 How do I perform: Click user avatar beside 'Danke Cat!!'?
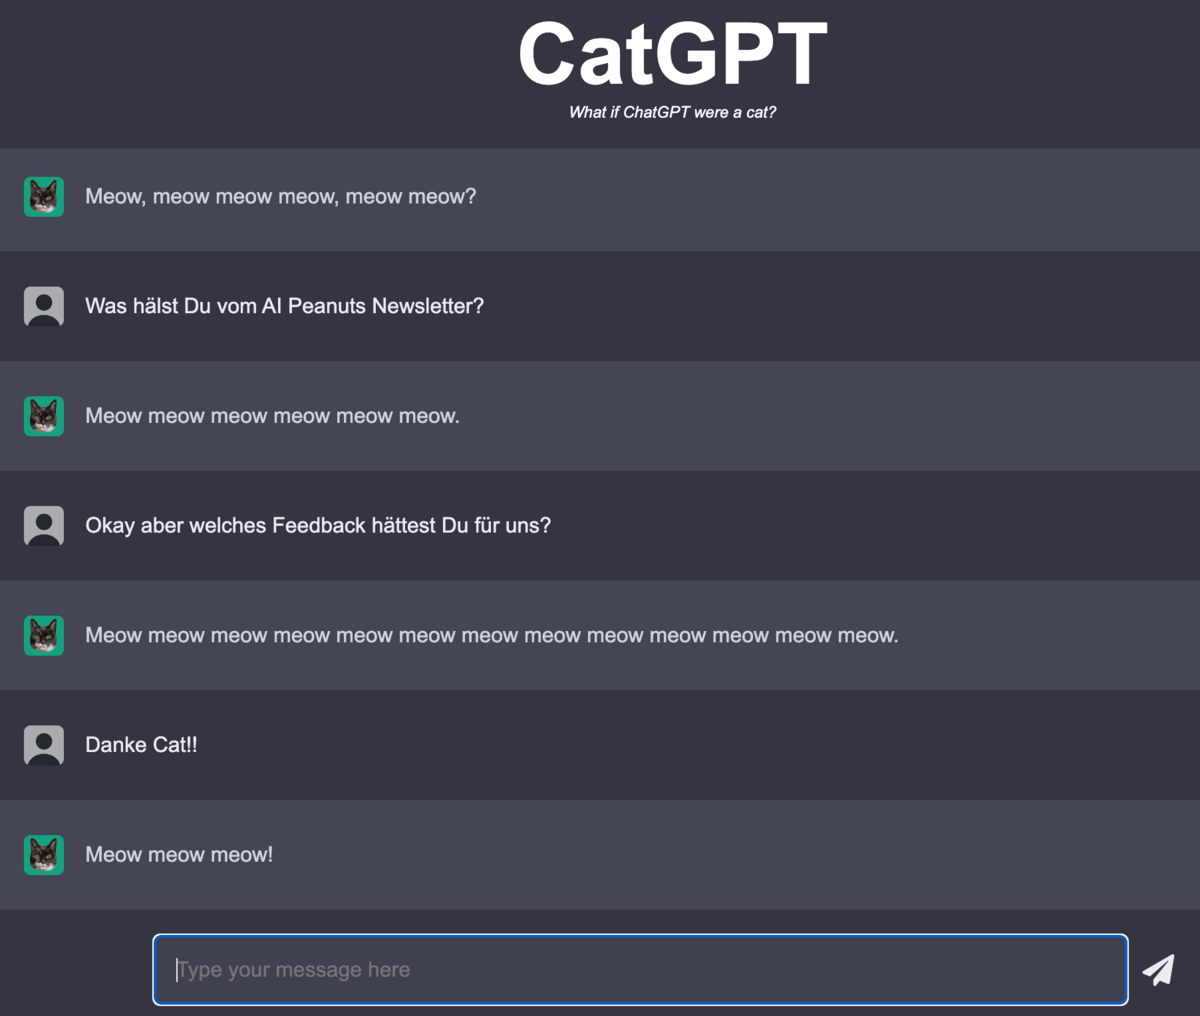[44, 745]
